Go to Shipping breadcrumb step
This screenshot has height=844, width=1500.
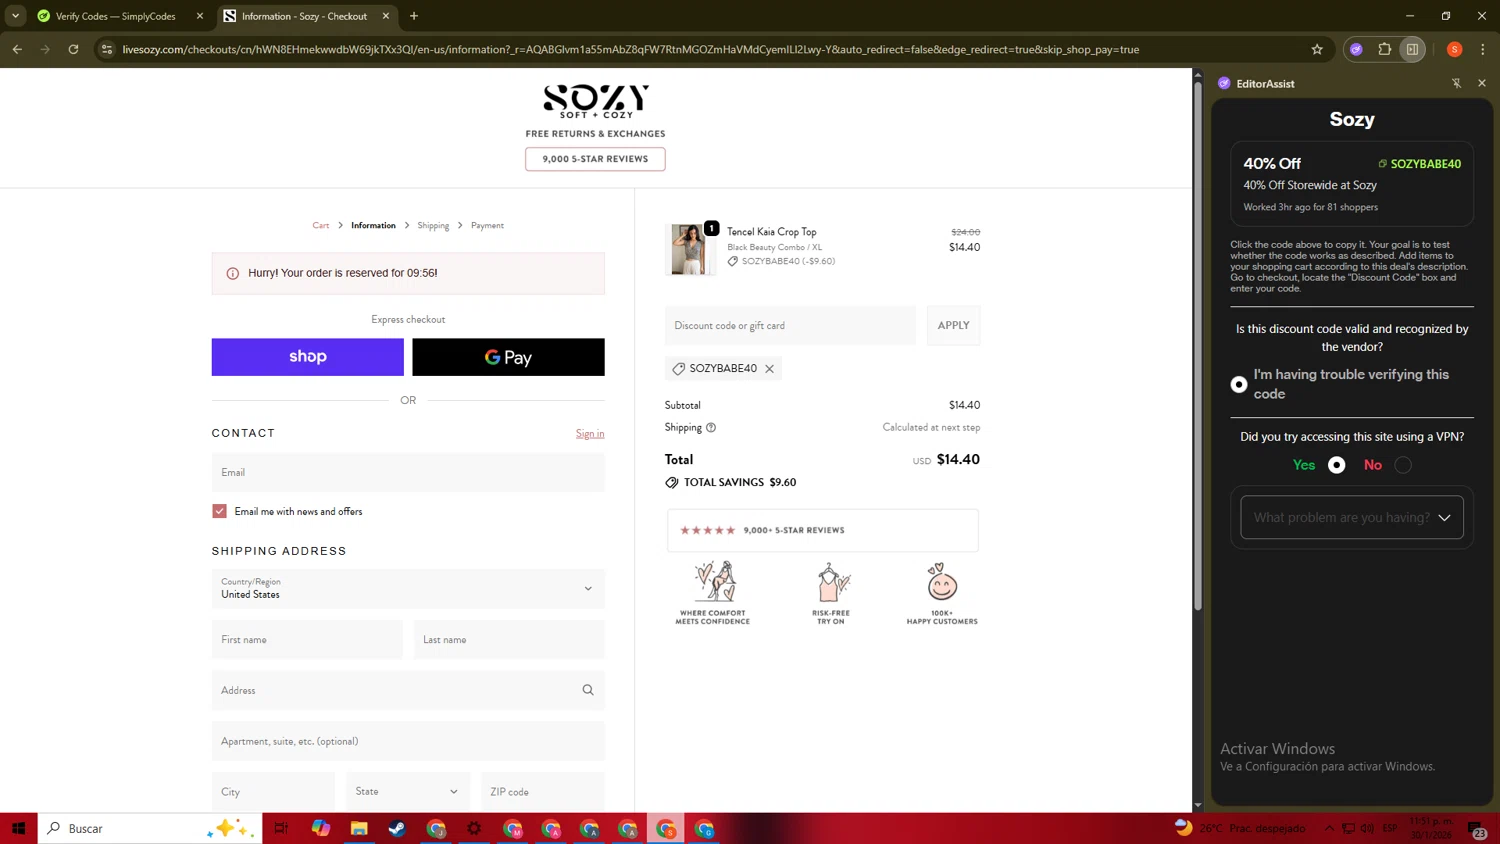point(433,225)
